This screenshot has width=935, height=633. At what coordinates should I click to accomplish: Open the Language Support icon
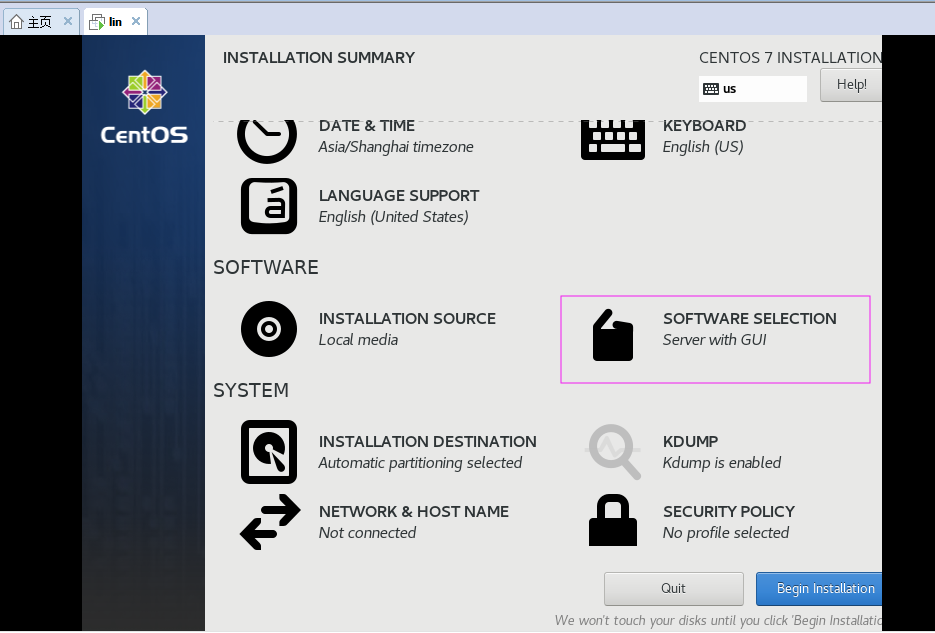pyautogui.click(x=269, y=206)
